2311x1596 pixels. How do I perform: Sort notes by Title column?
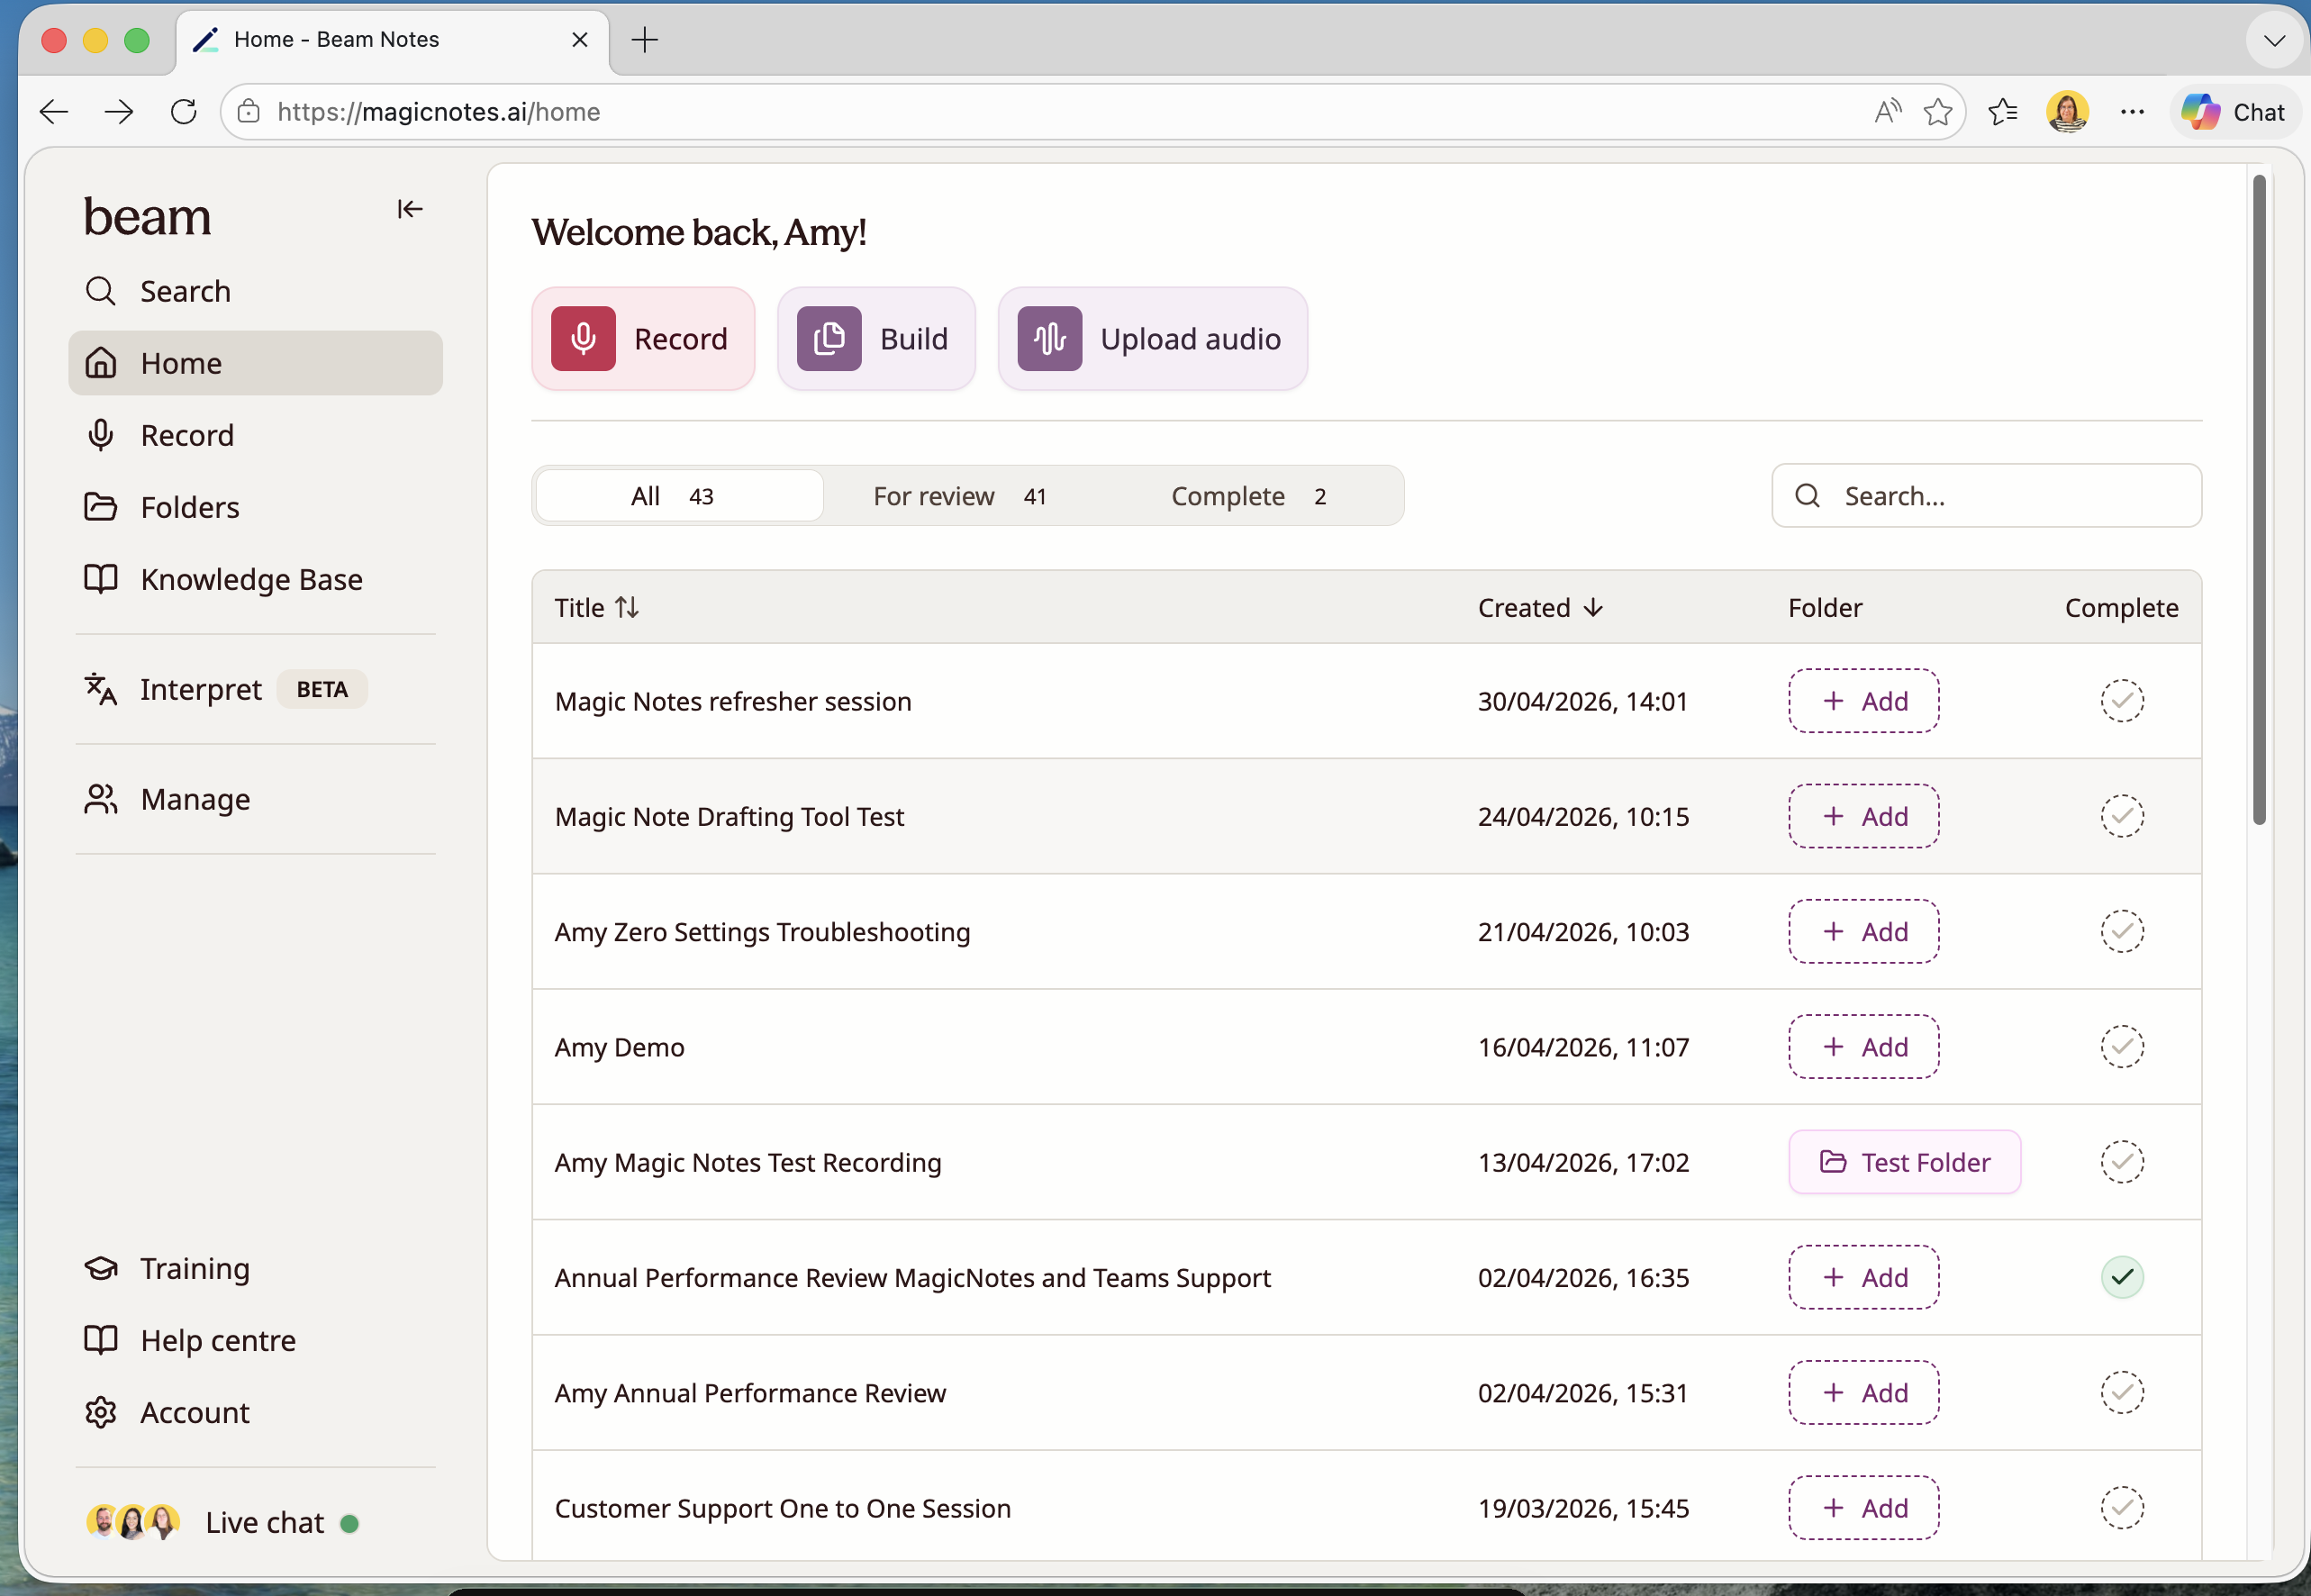[597, 608]
